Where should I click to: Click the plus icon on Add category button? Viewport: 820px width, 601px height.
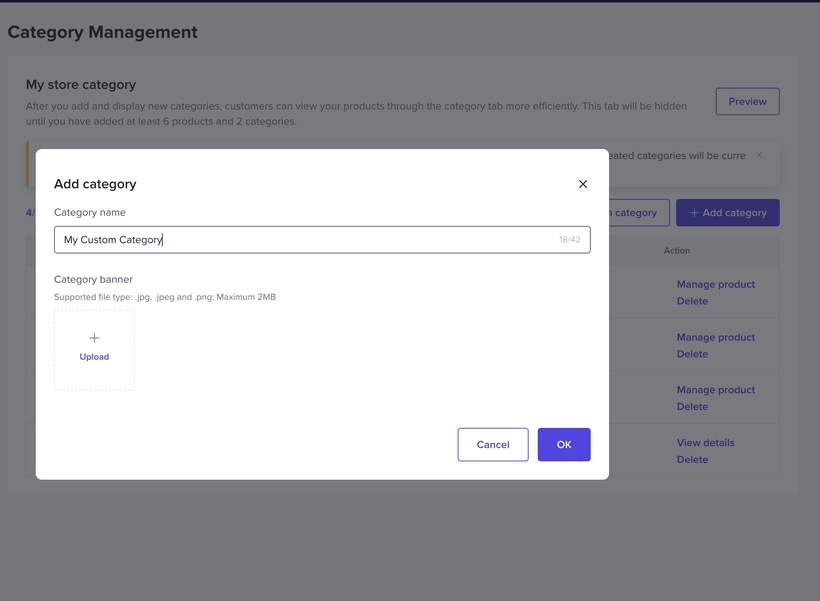694,213
